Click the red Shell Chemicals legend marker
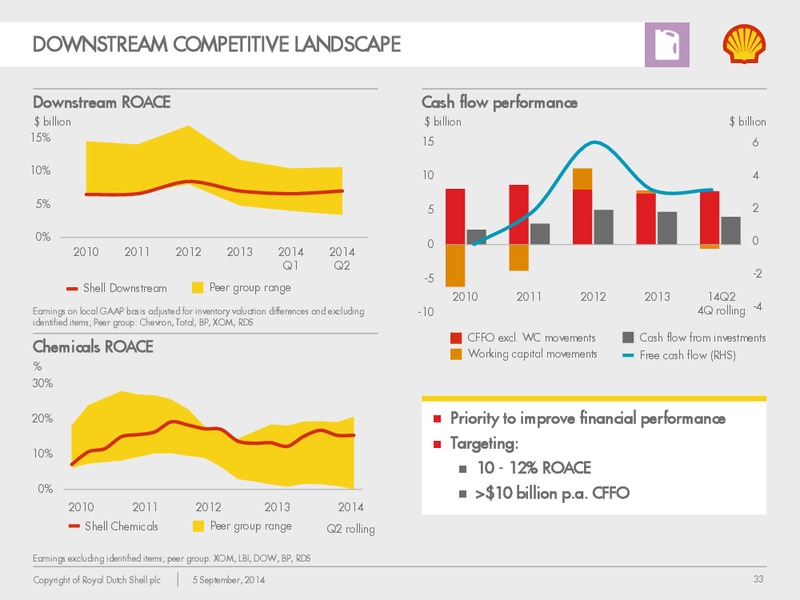Image resolution: width=800 pixels, height=600 pixels. (74, 526)
